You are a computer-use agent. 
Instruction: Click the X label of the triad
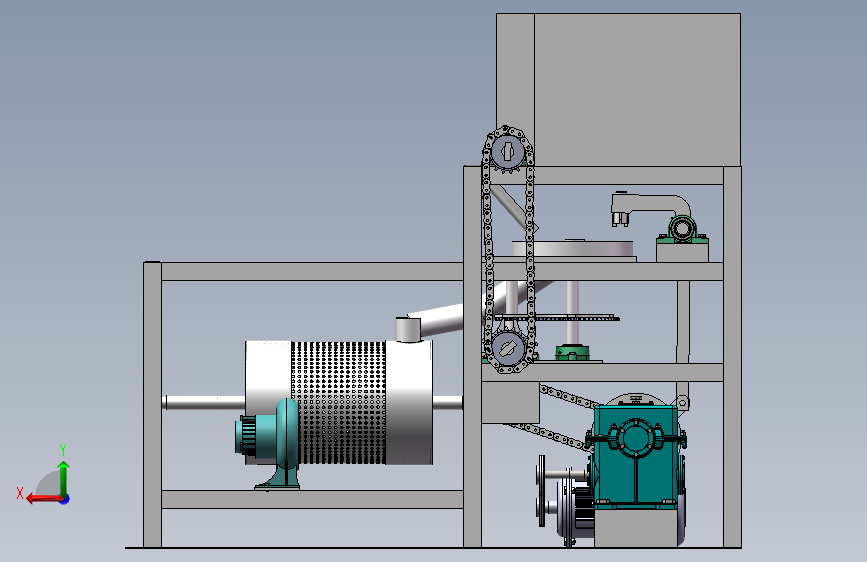[x=20, y=493]
